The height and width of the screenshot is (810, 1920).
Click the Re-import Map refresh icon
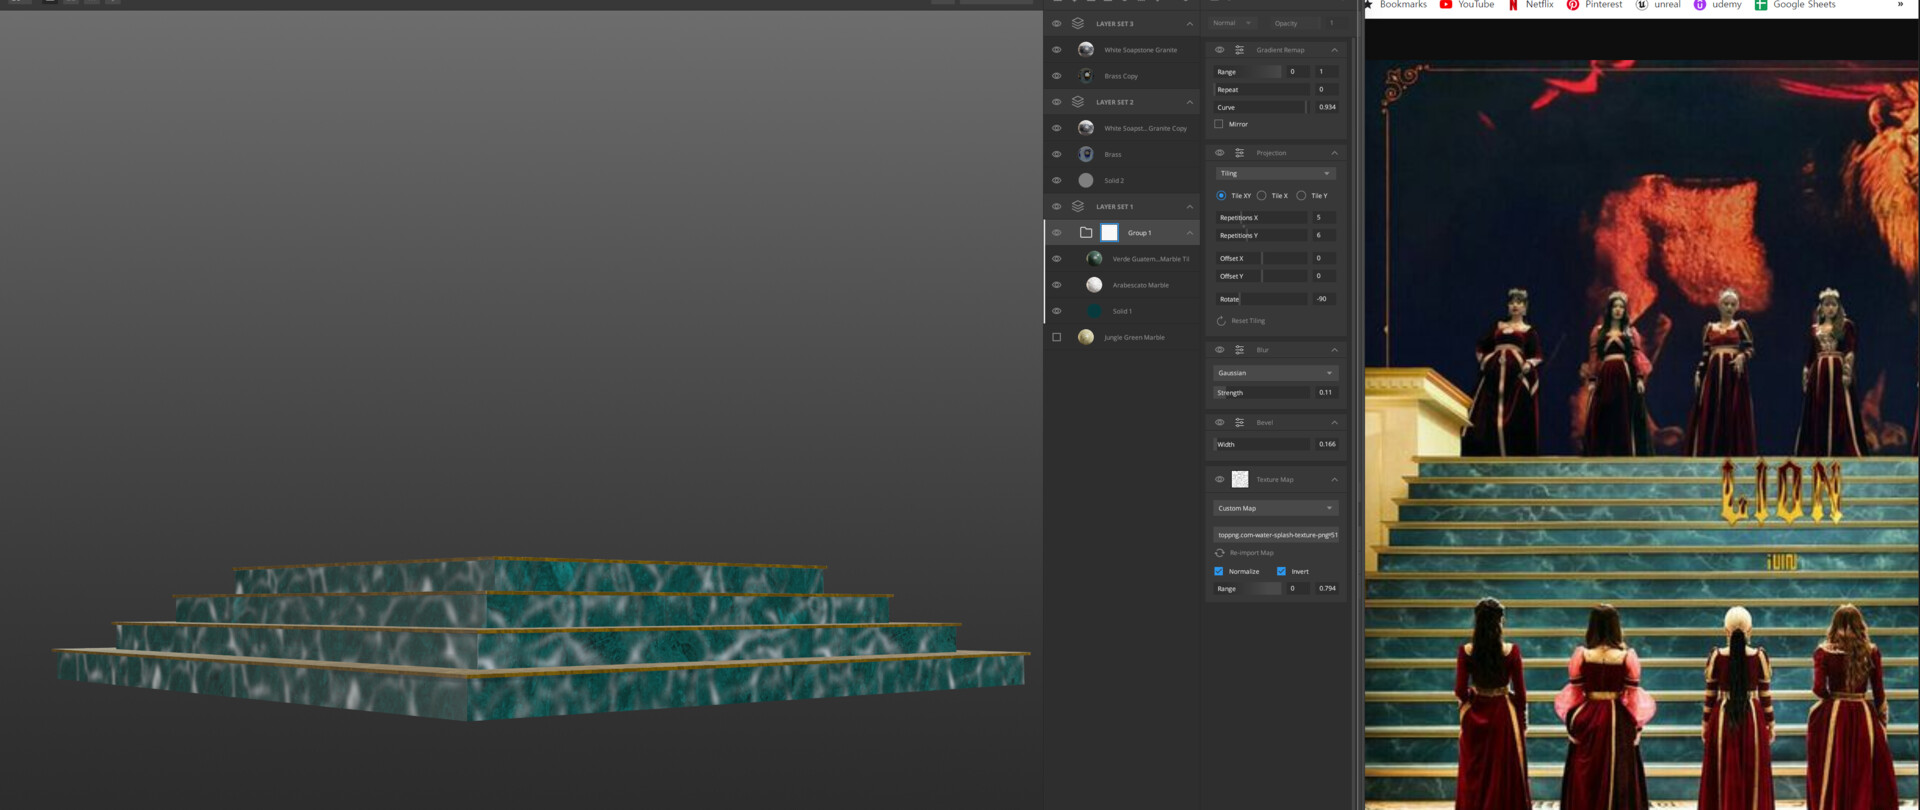tap(1220, 553)
